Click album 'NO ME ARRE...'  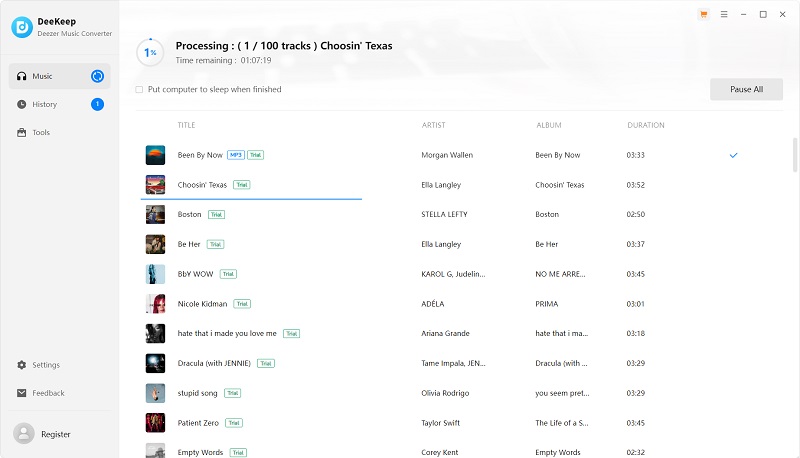pyautogui.click(x=560, y=274)
